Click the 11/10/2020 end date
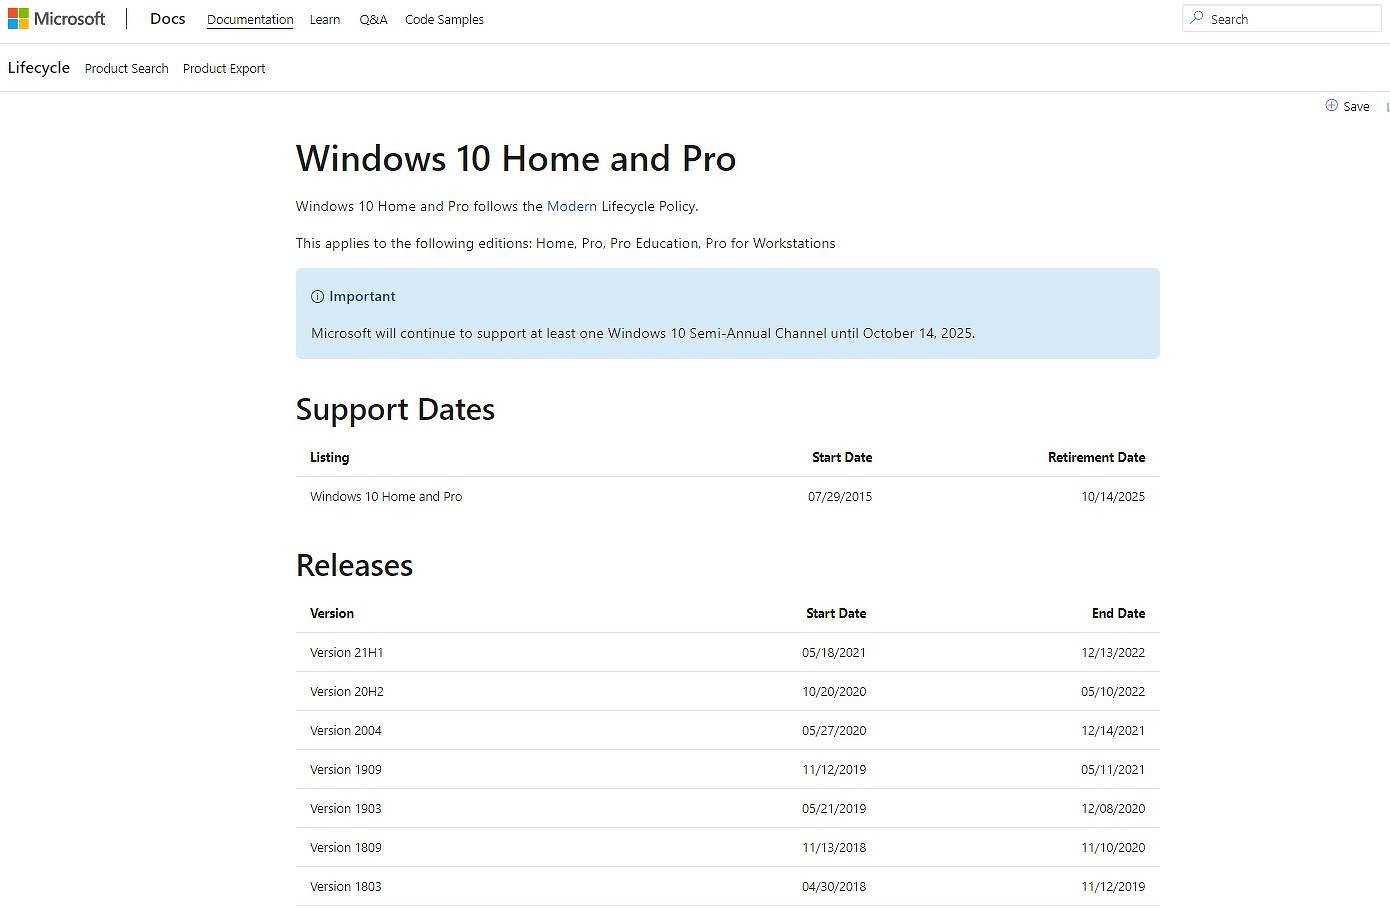The width and height of the screenshot is (1390, 906). tap(1113, 847)
